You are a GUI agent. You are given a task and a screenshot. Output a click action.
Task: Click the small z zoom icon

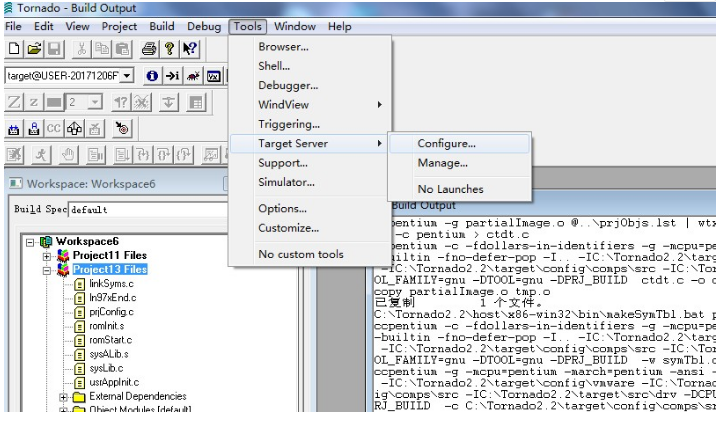click(x=34, y=102)
